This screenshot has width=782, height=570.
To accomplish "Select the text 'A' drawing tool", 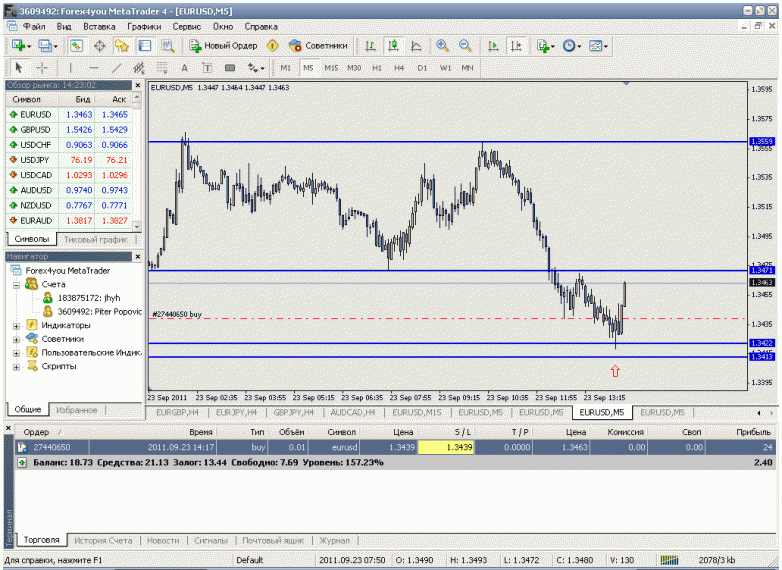I will [x=184, y=68].
